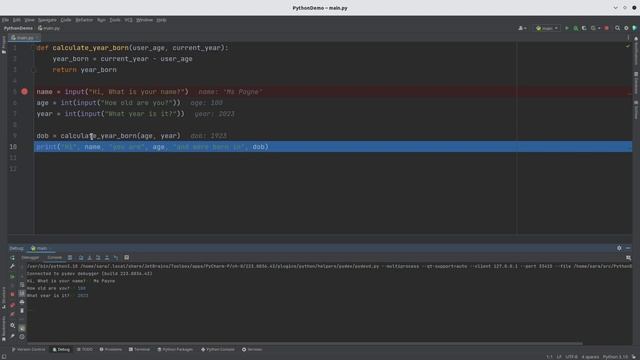Open the Services tool window

(252, 349)
